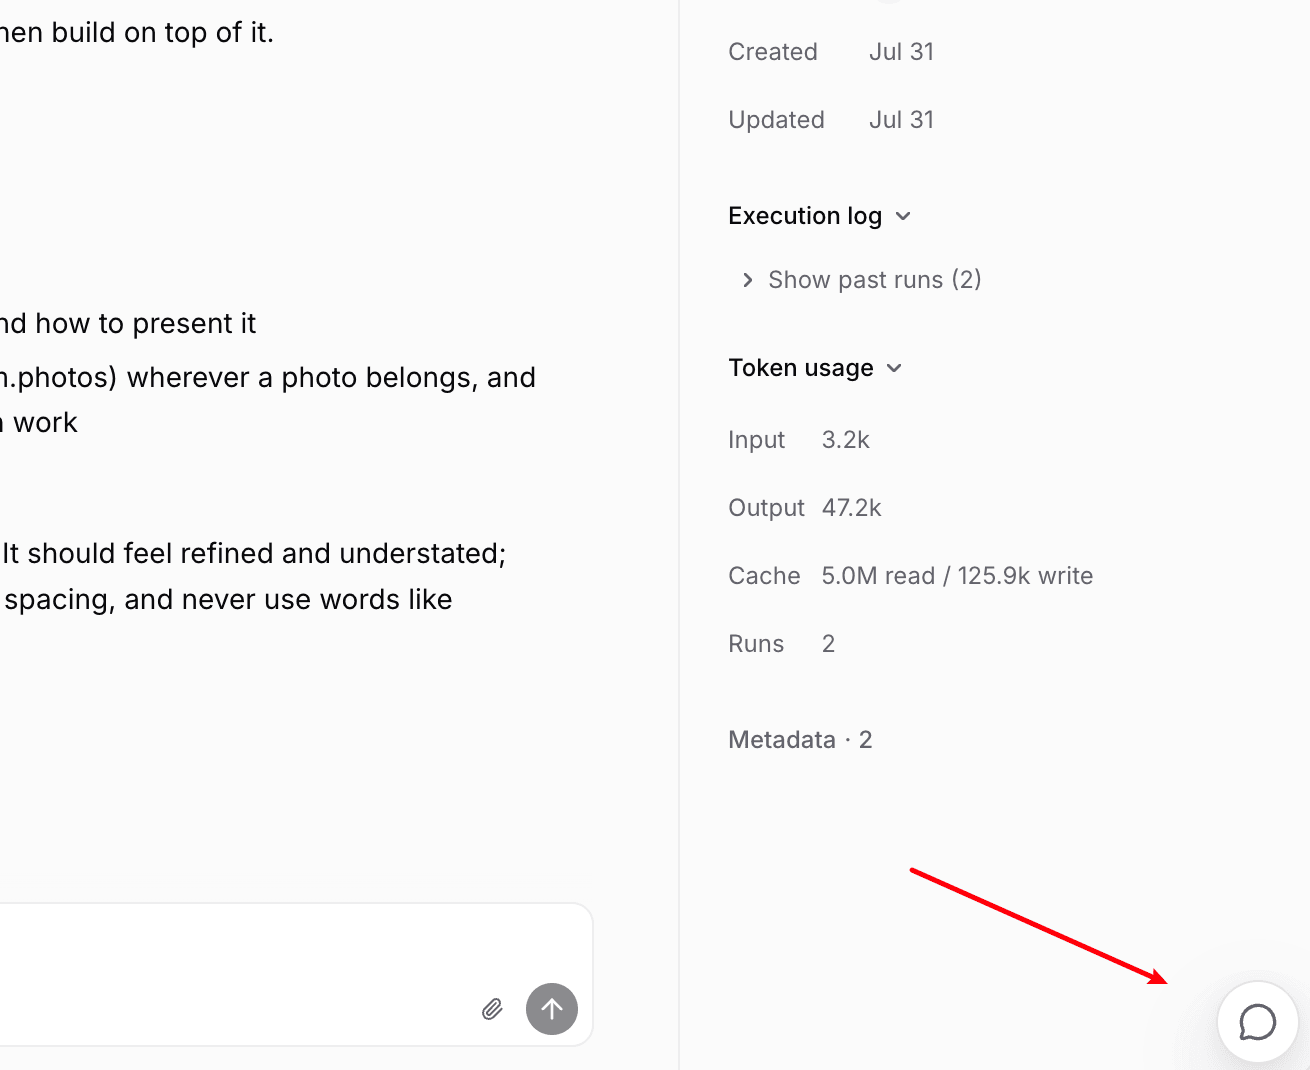
Task: Open the chat bubble floating button
Action: (1257, 1022)
